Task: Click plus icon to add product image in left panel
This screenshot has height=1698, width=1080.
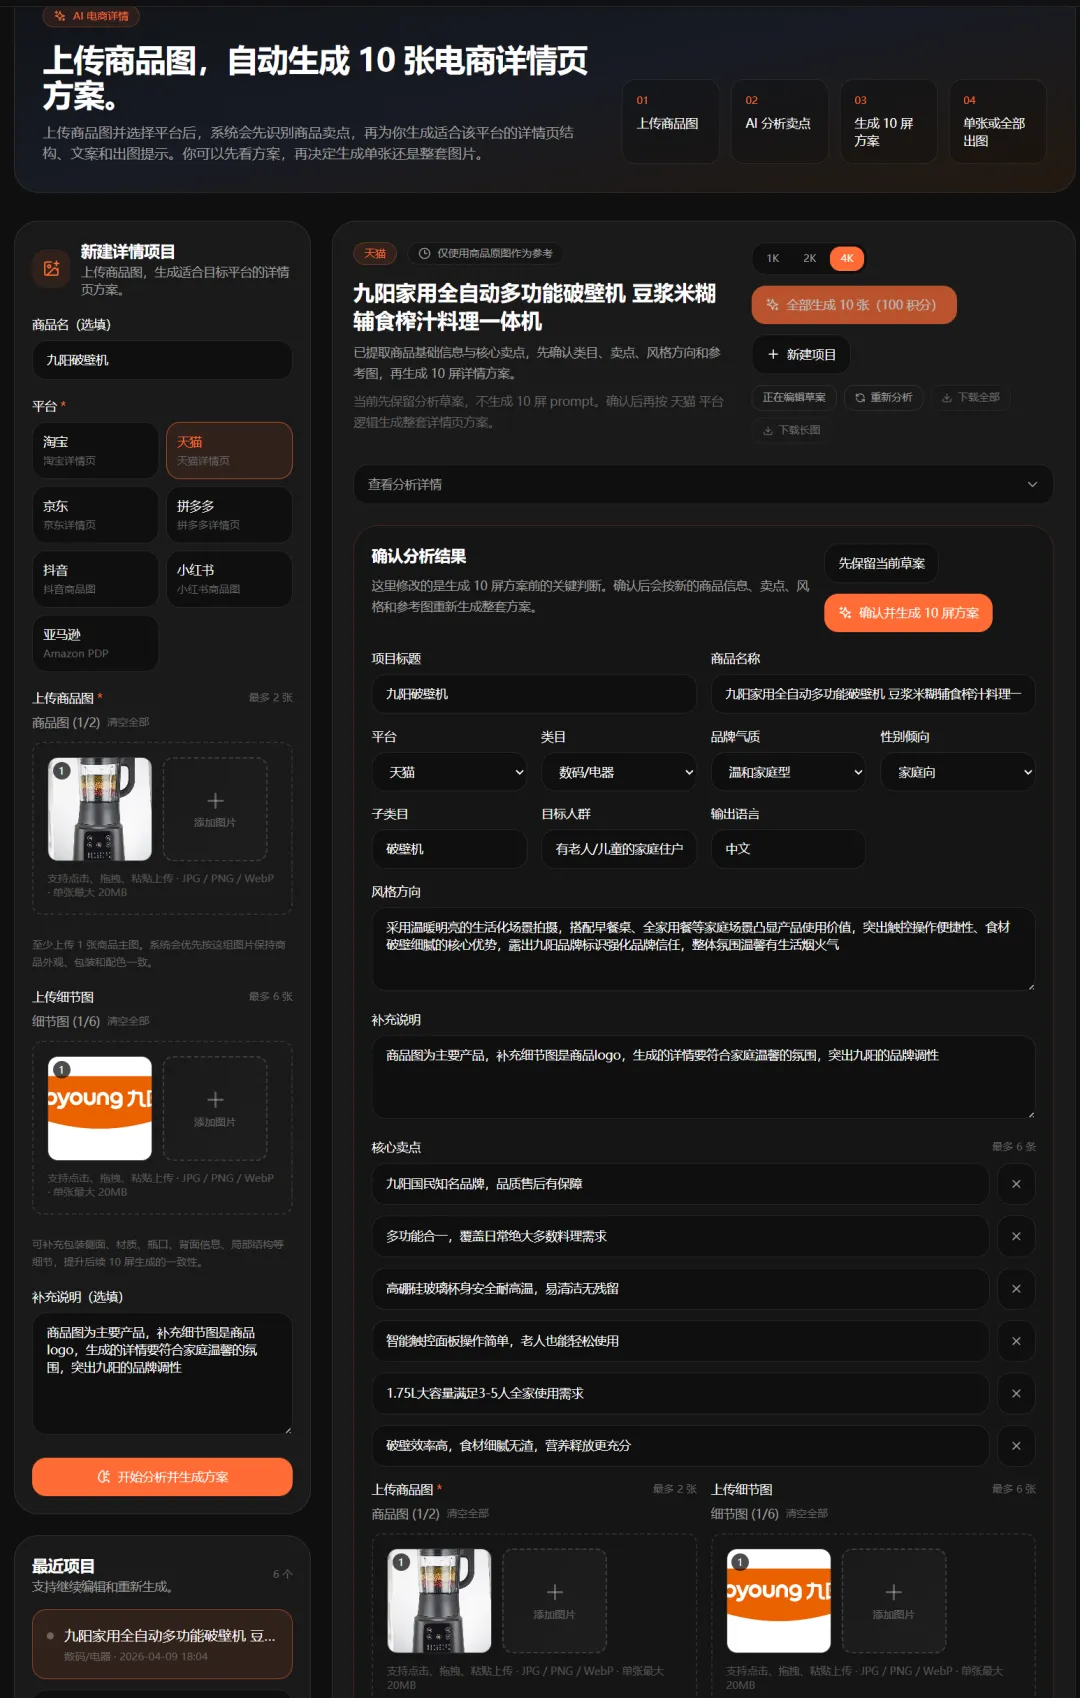Action: [215, 809]
